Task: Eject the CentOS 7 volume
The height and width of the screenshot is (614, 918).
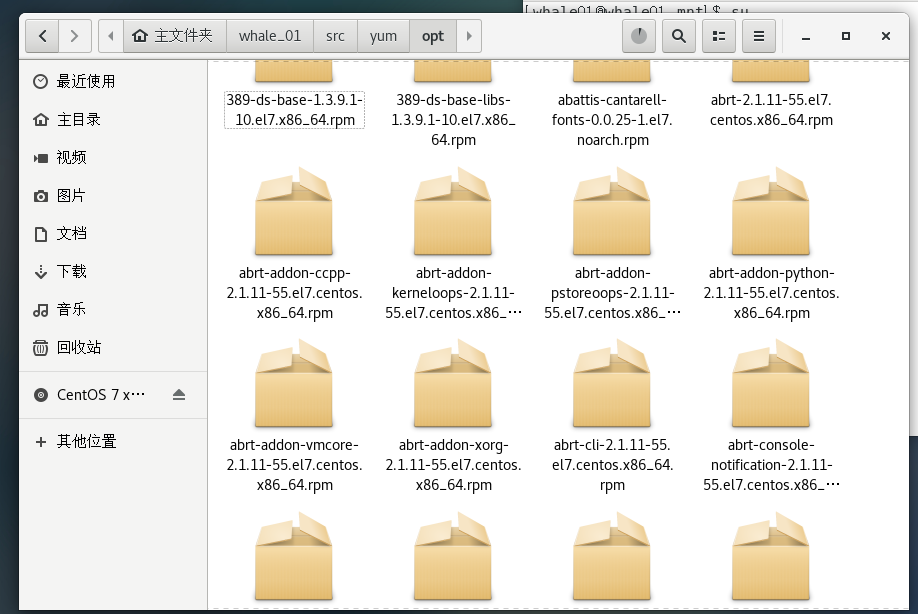Action: (x=179, y=395)
